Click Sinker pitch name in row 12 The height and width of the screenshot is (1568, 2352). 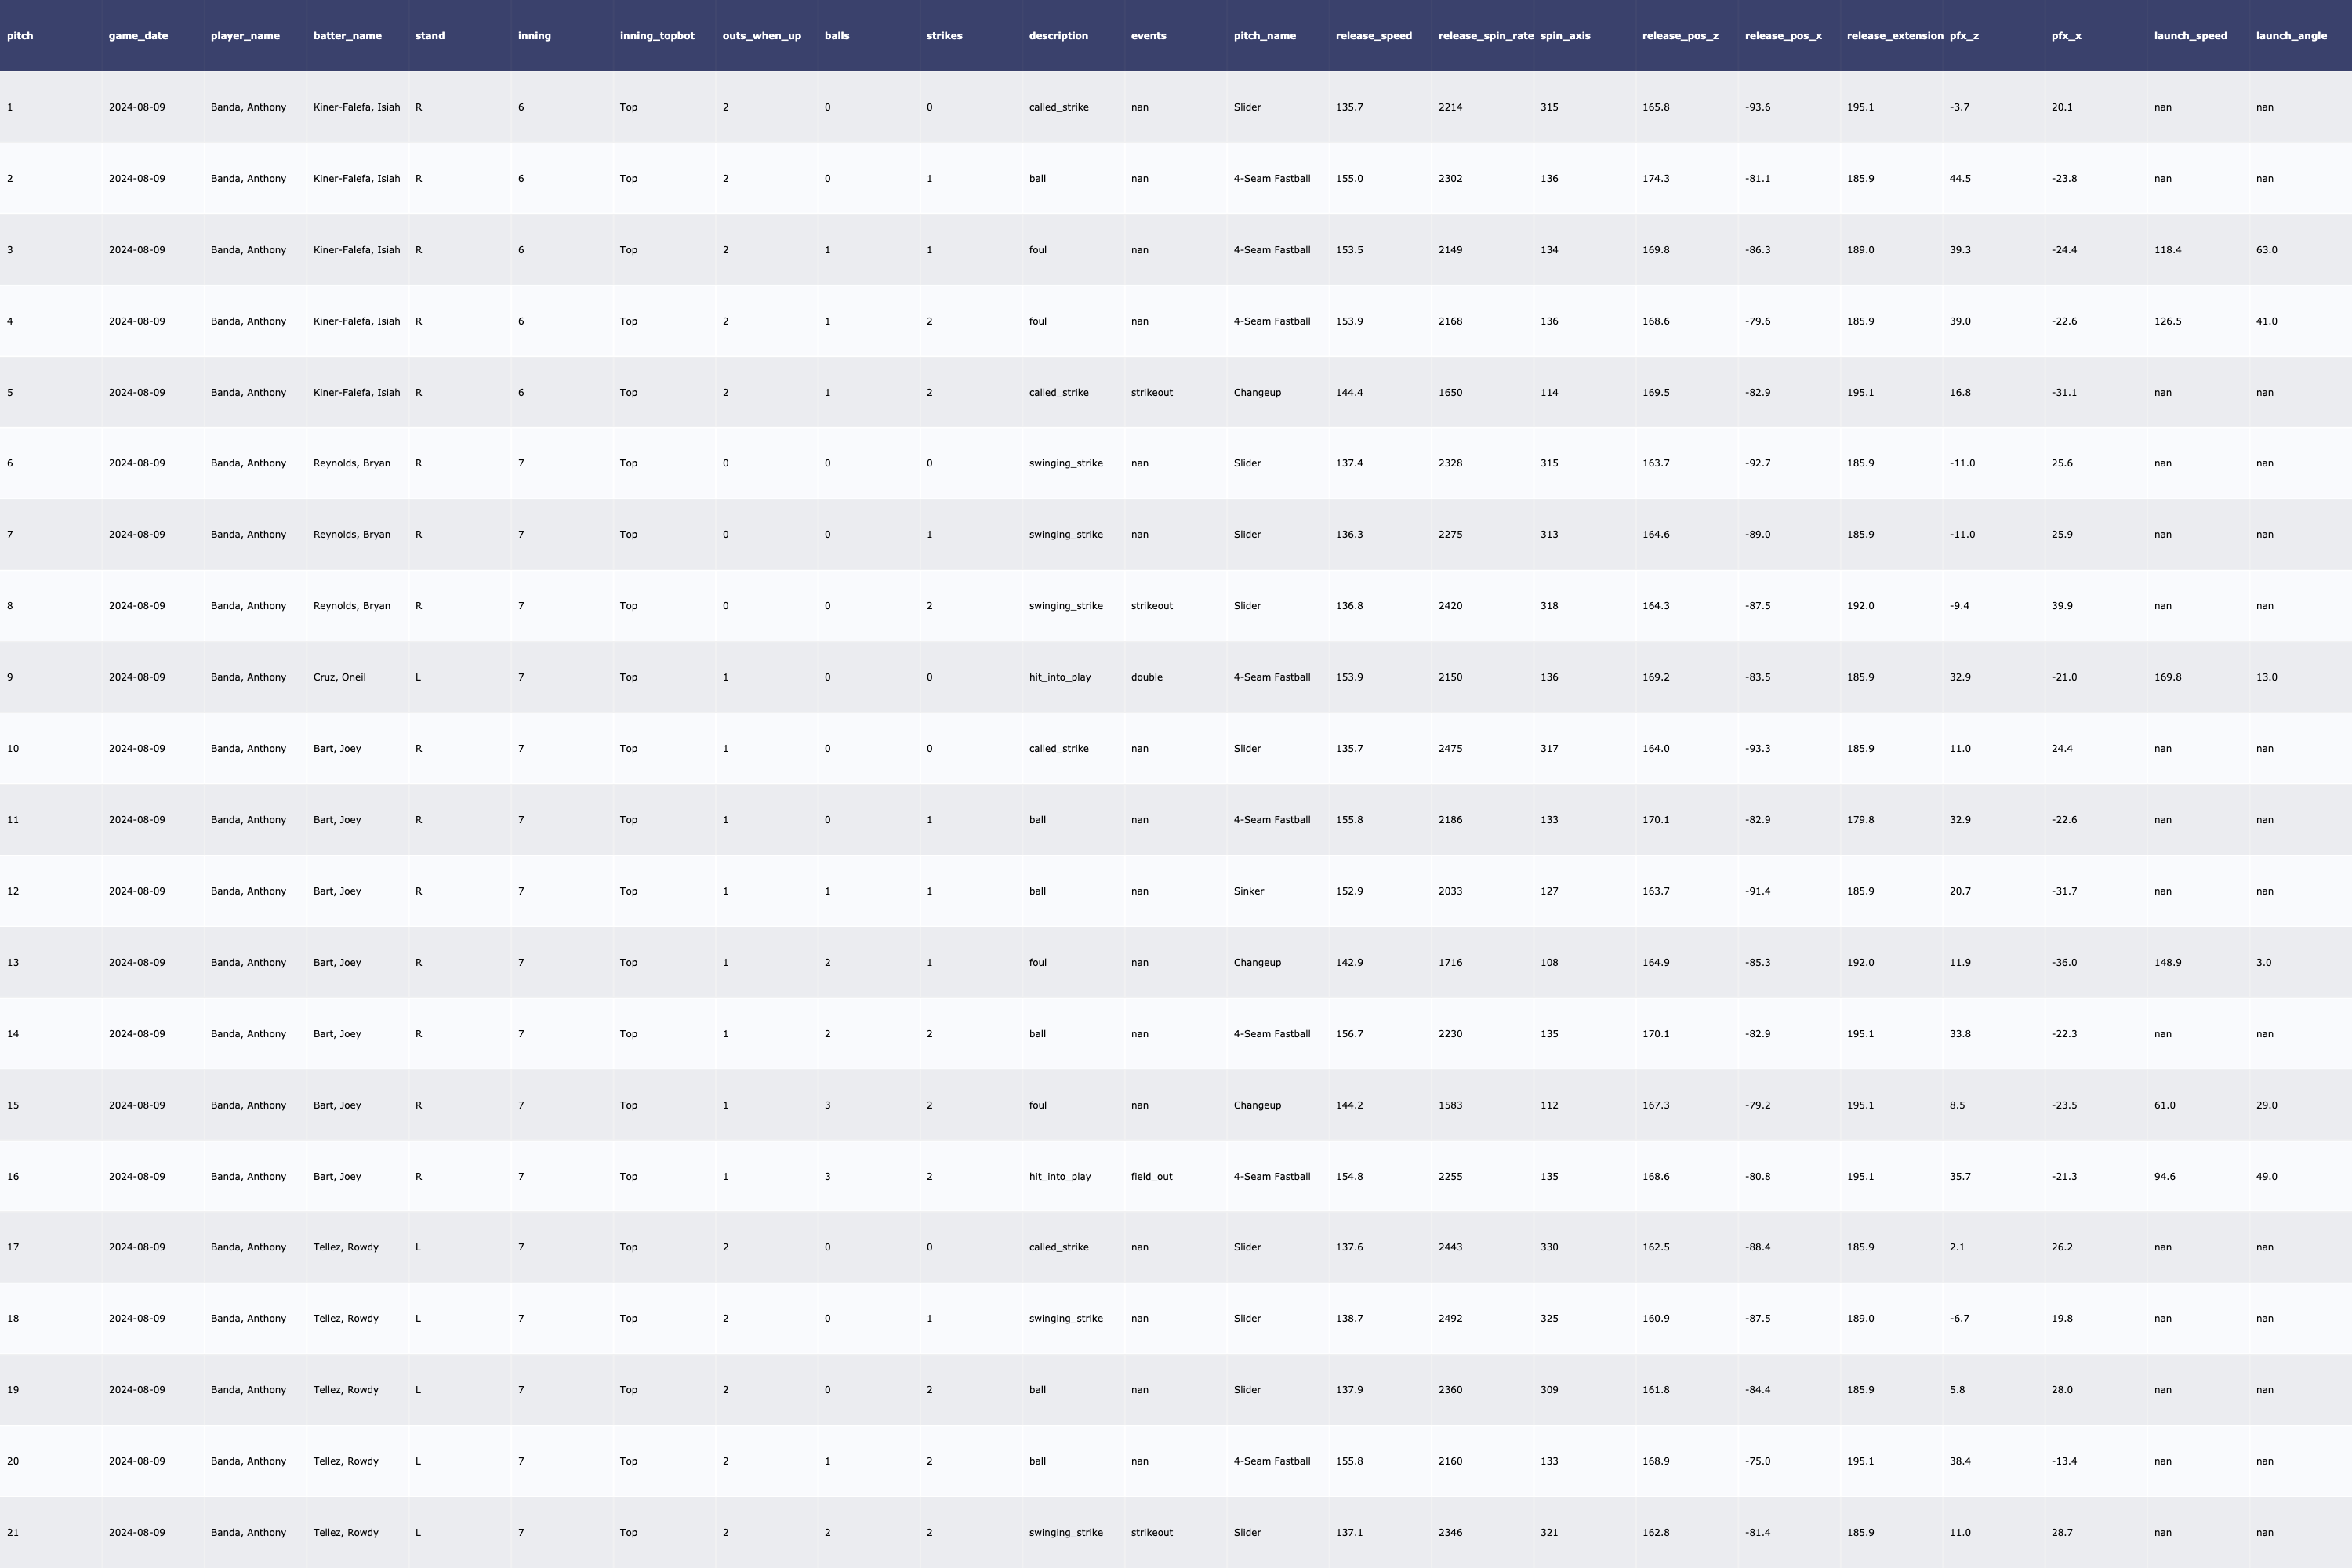click(1248, 891)
